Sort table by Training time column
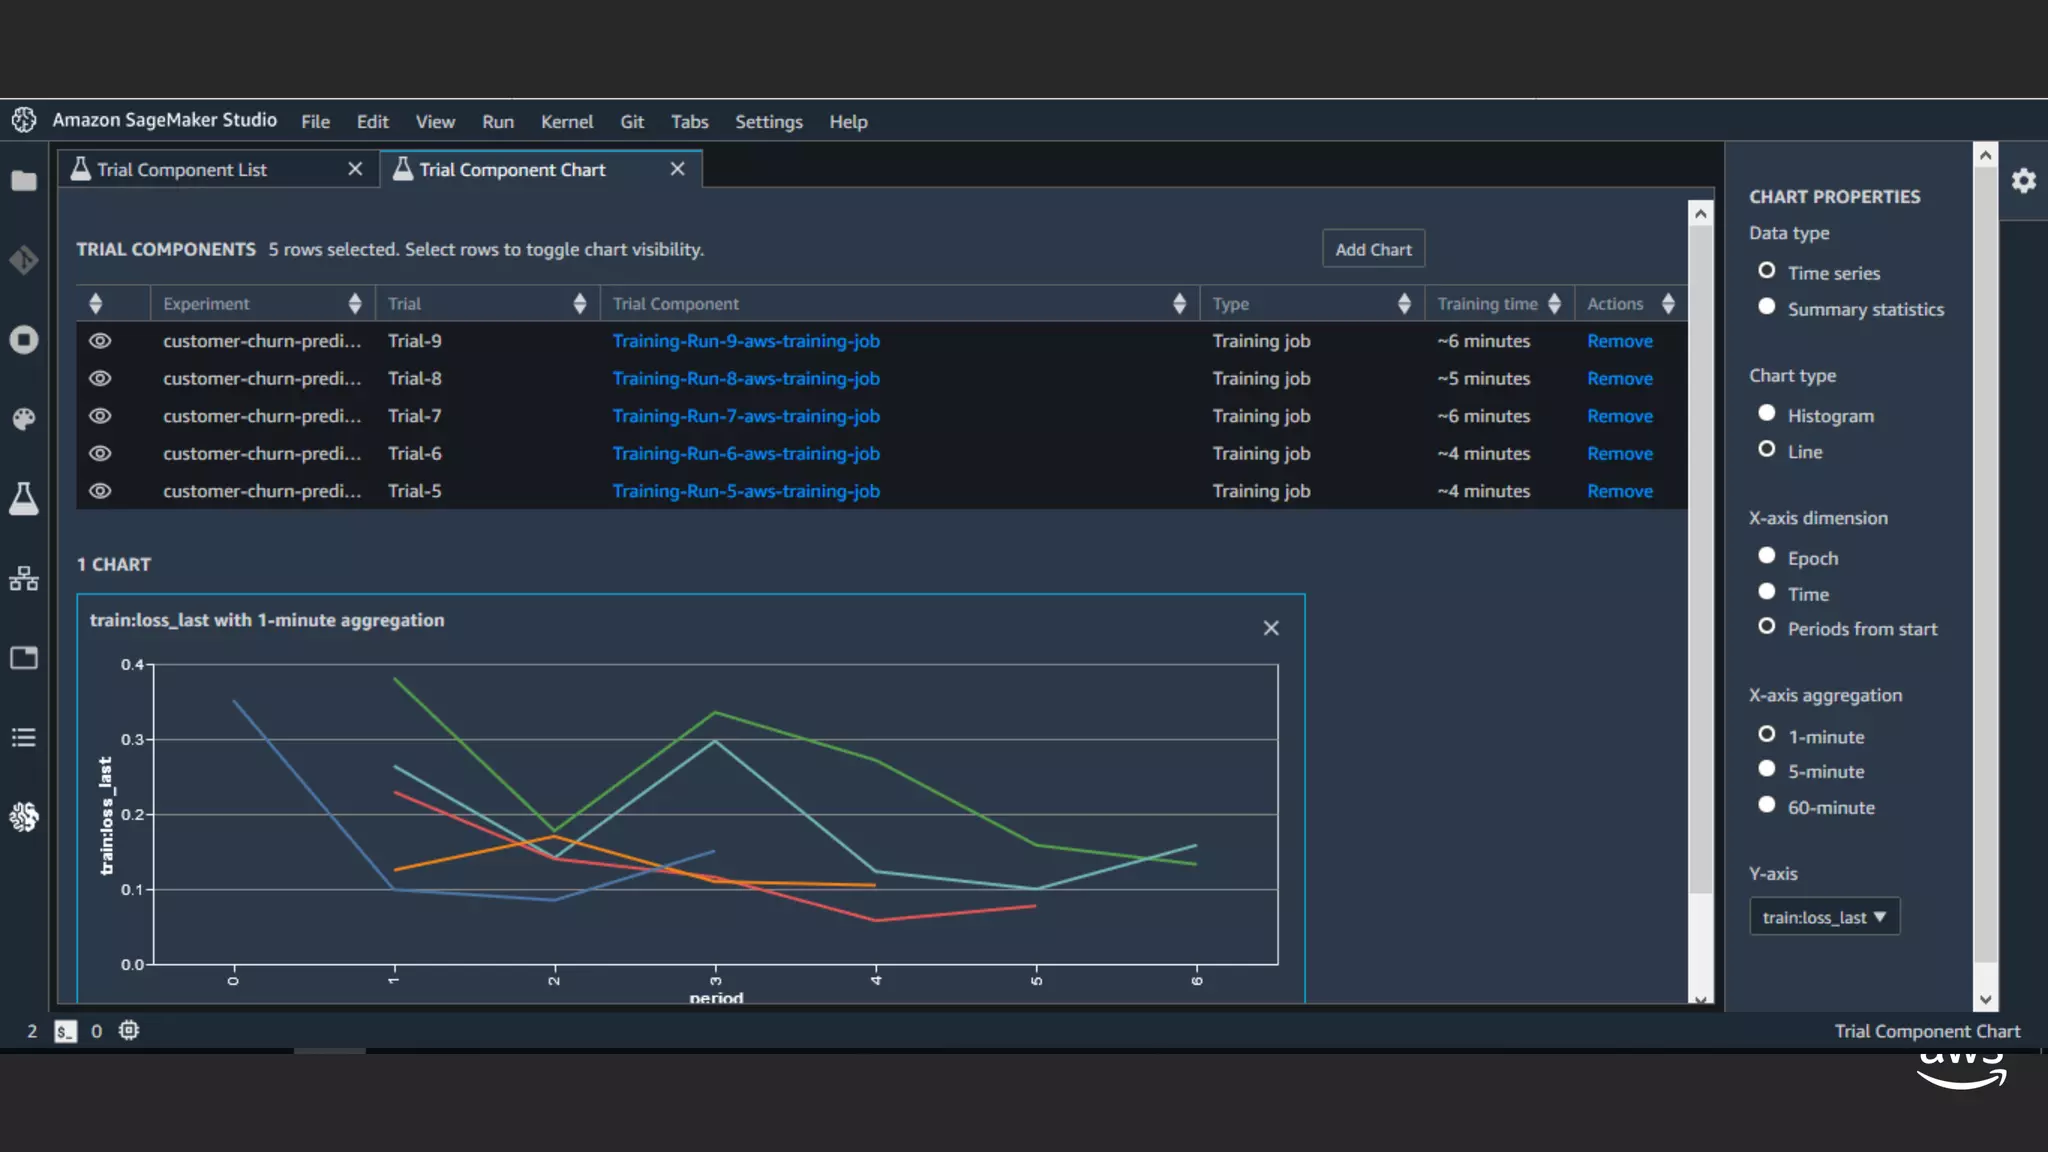The height and width of the screenshot is (1152, 2048). [x=1554, y=304]
